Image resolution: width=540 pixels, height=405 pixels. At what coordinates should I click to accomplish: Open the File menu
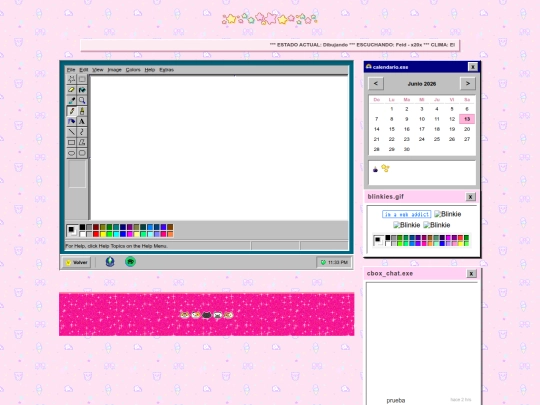click(71, 70)
